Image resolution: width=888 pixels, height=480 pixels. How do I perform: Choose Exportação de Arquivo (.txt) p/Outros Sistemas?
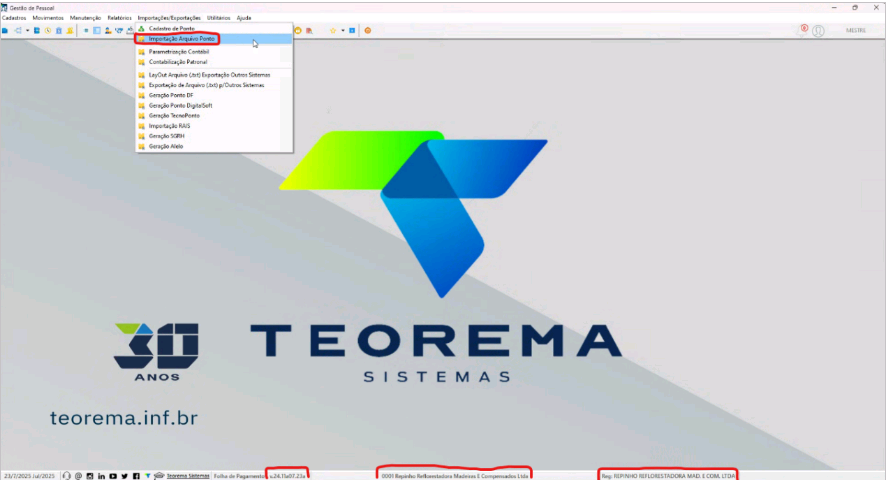coord(214,85)
